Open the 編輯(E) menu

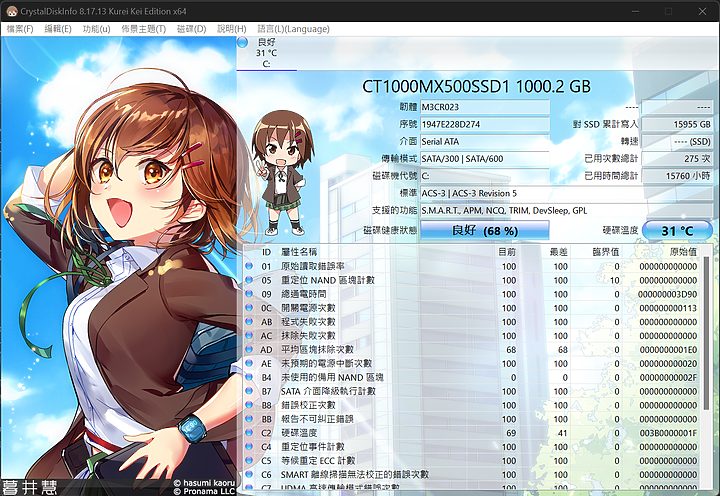(x=58, y=29)
